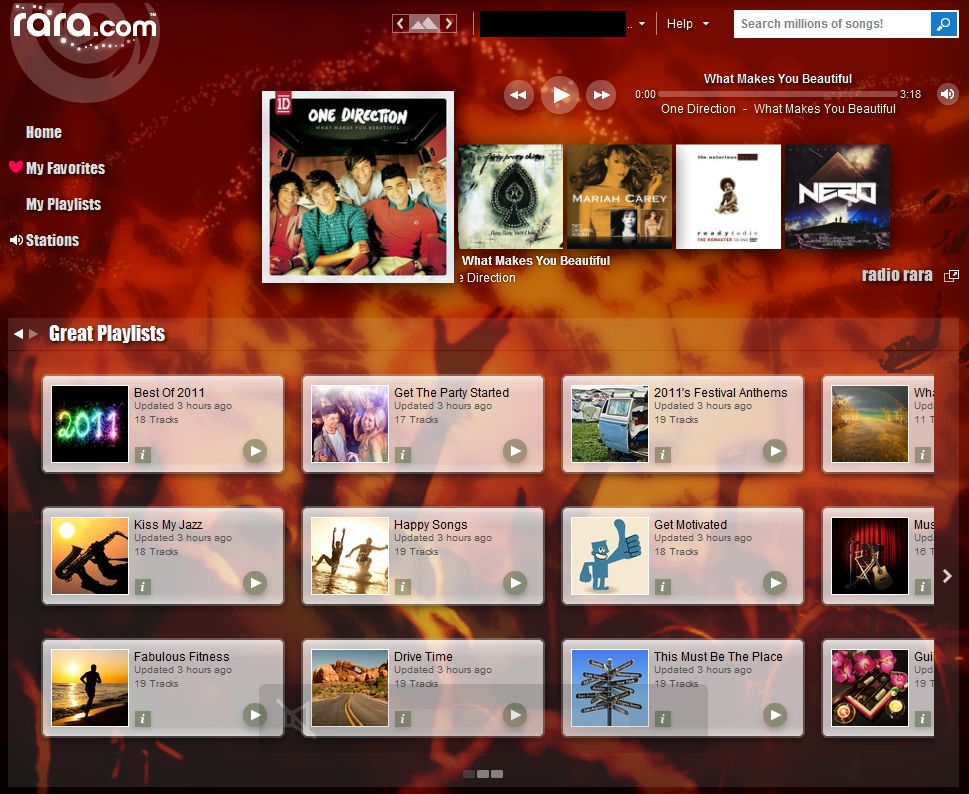Skip back to the previous track

[518, 95]
